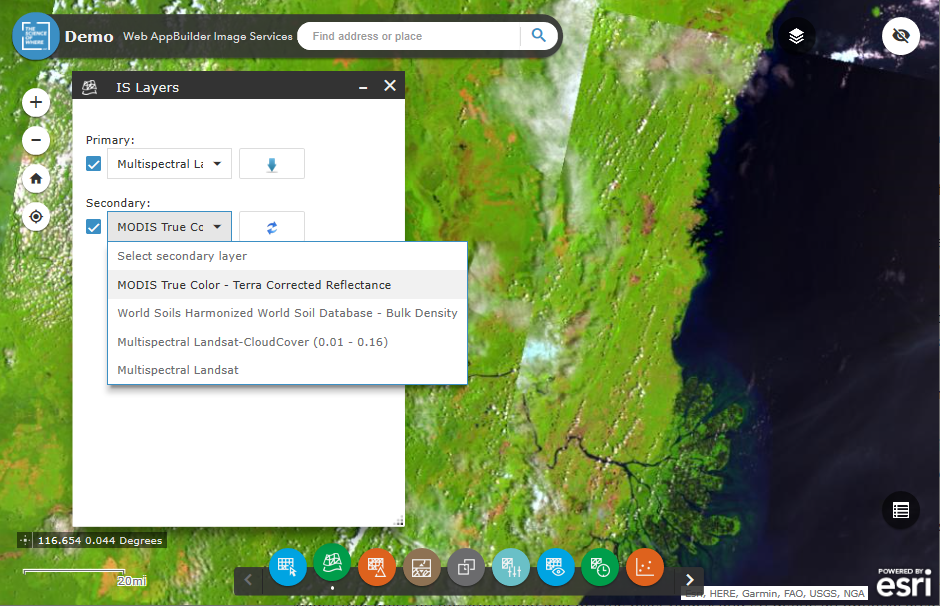Open the Primary Multispectral layer dropdown
Image resolution: width=940 pixels, height=606 pixels.
tap(170, 164)
